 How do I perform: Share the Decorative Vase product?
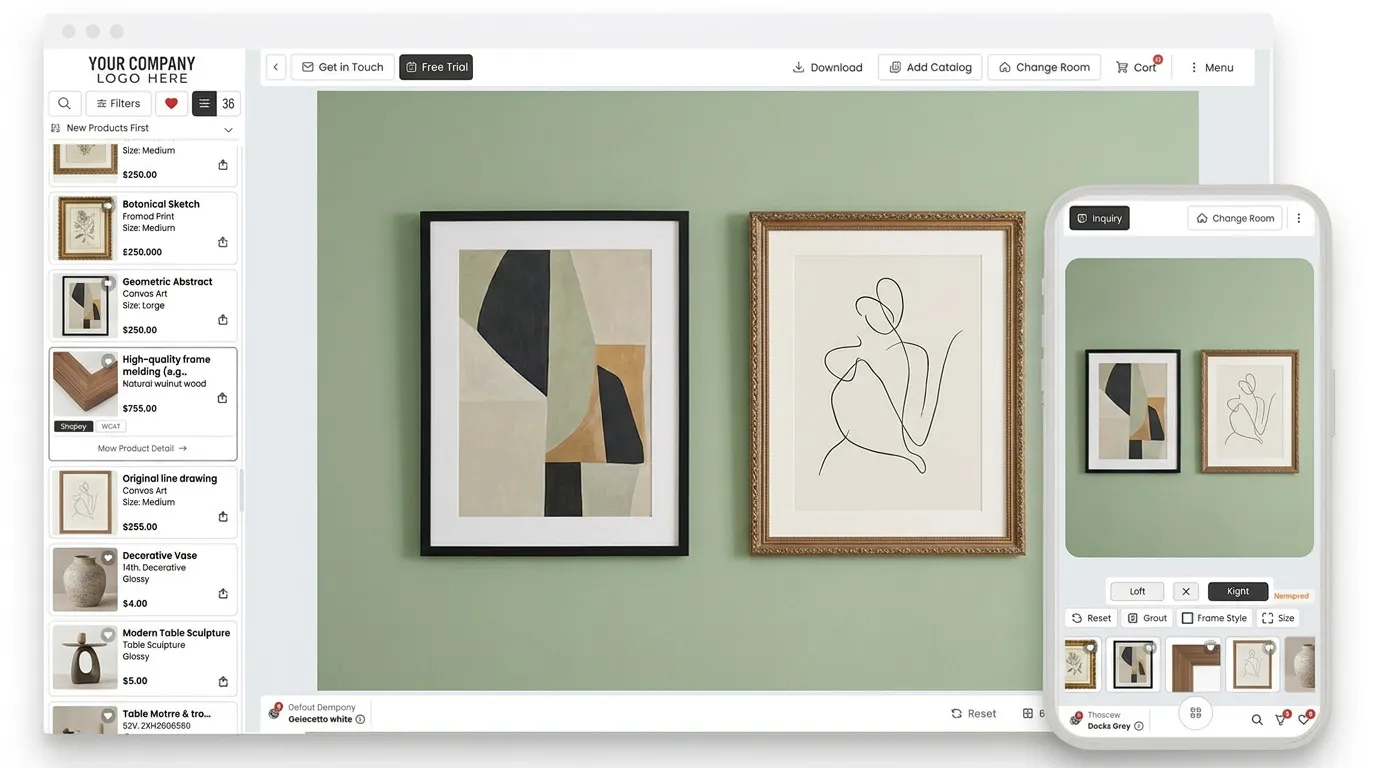tap(223, 594)
